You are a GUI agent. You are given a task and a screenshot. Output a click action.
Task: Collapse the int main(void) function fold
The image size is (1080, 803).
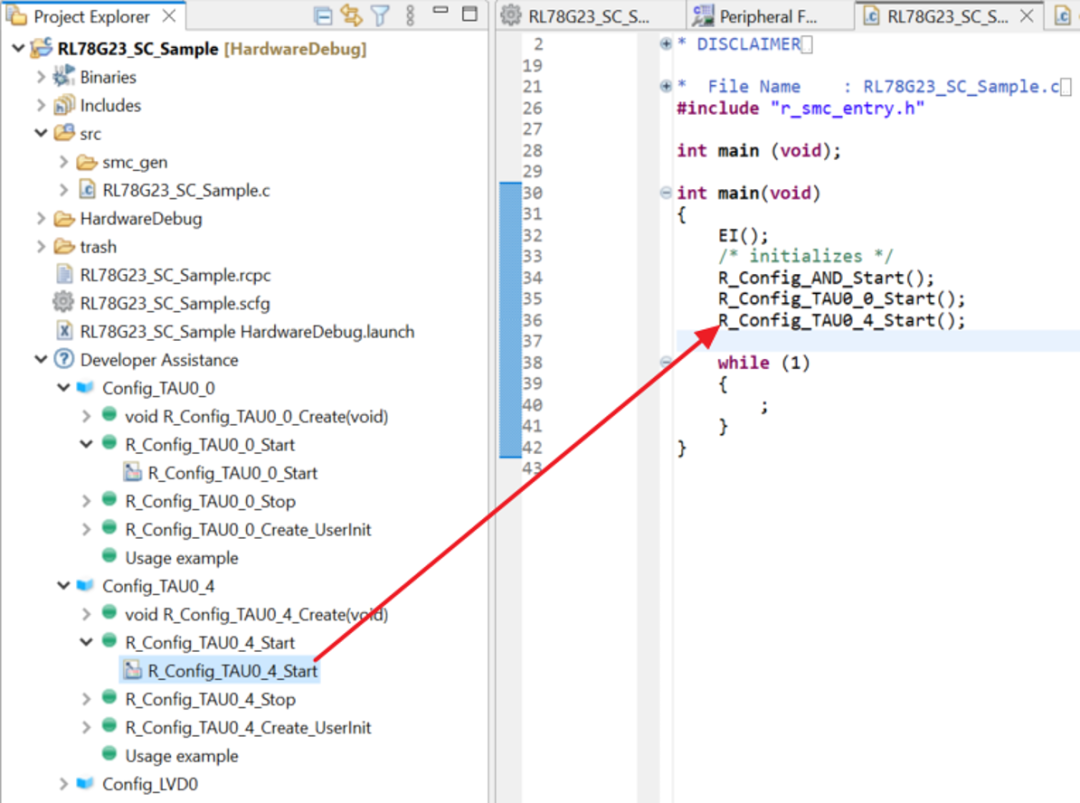coord(665,193)
